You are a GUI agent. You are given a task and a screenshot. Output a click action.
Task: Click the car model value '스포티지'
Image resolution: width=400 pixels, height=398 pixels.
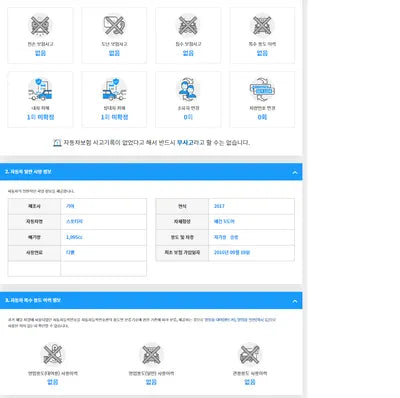click(74, 222)
